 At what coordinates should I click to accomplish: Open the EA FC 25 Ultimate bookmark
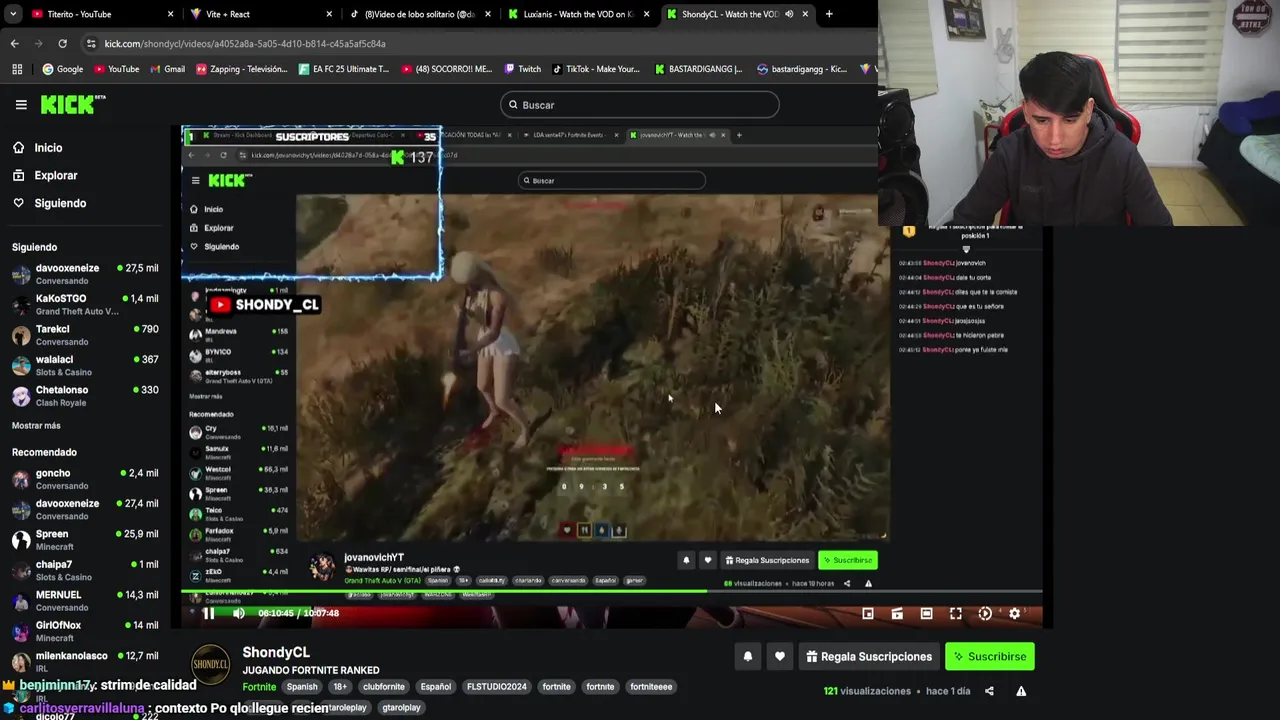[x=344, y=69]
